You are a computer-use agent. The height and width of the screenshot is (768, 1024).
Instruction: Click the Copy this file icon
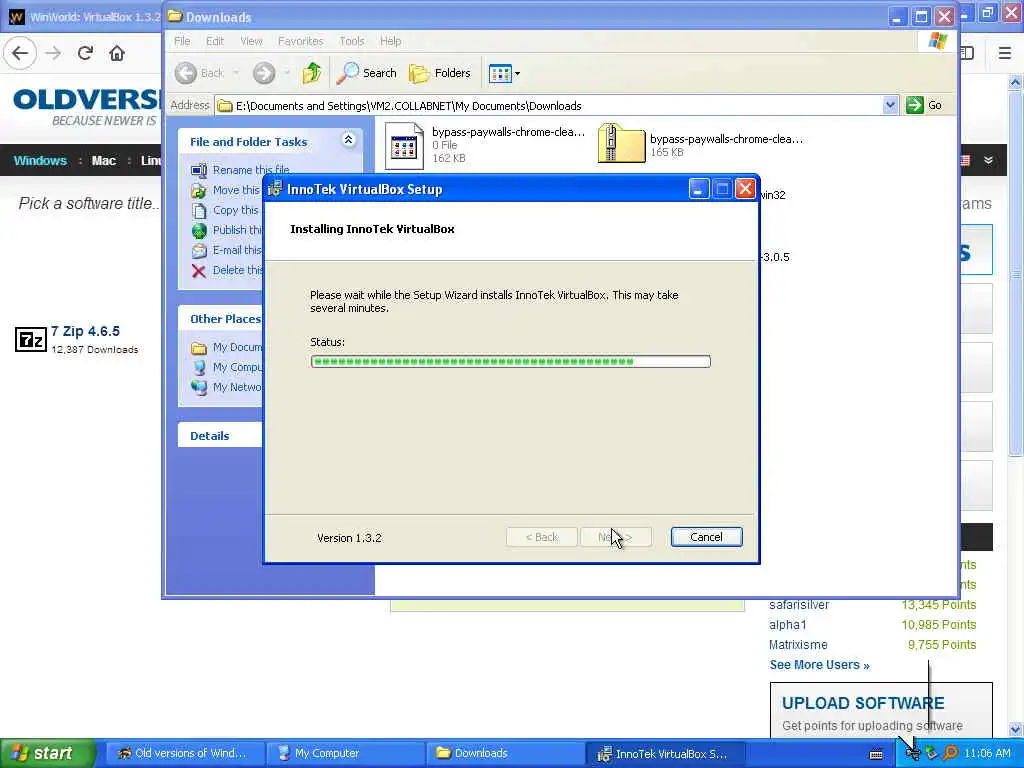tap(199, 210)
